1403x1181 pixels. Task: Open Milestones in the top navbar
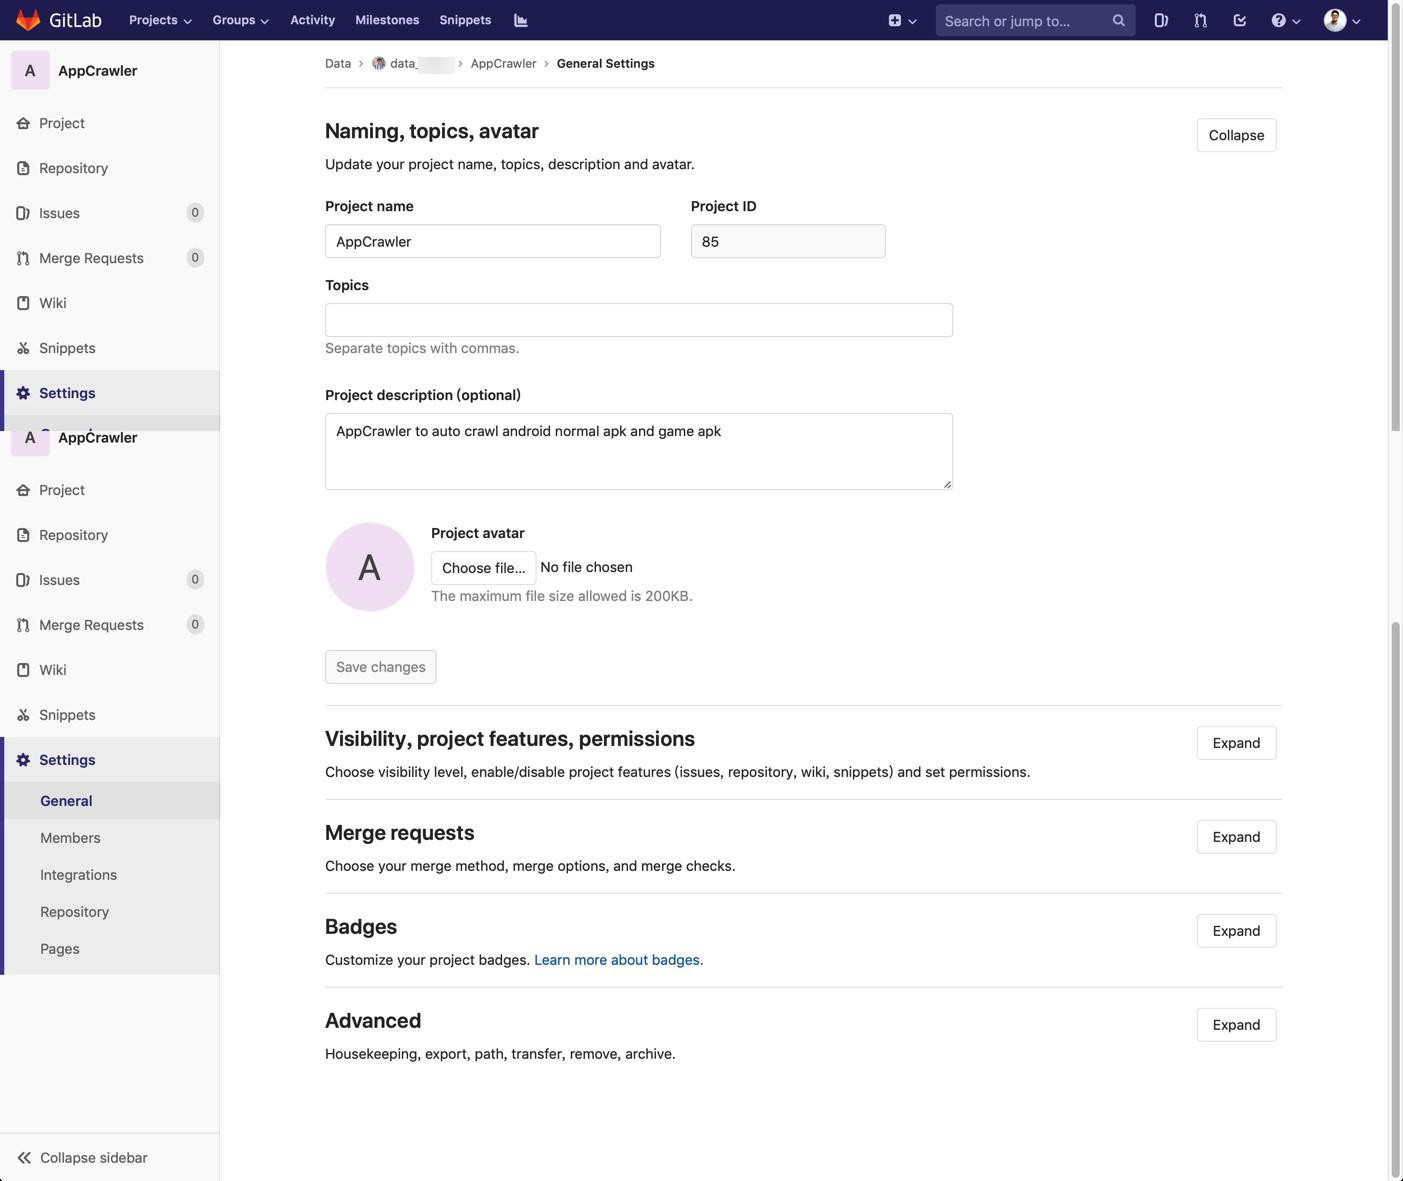point(387,20)
